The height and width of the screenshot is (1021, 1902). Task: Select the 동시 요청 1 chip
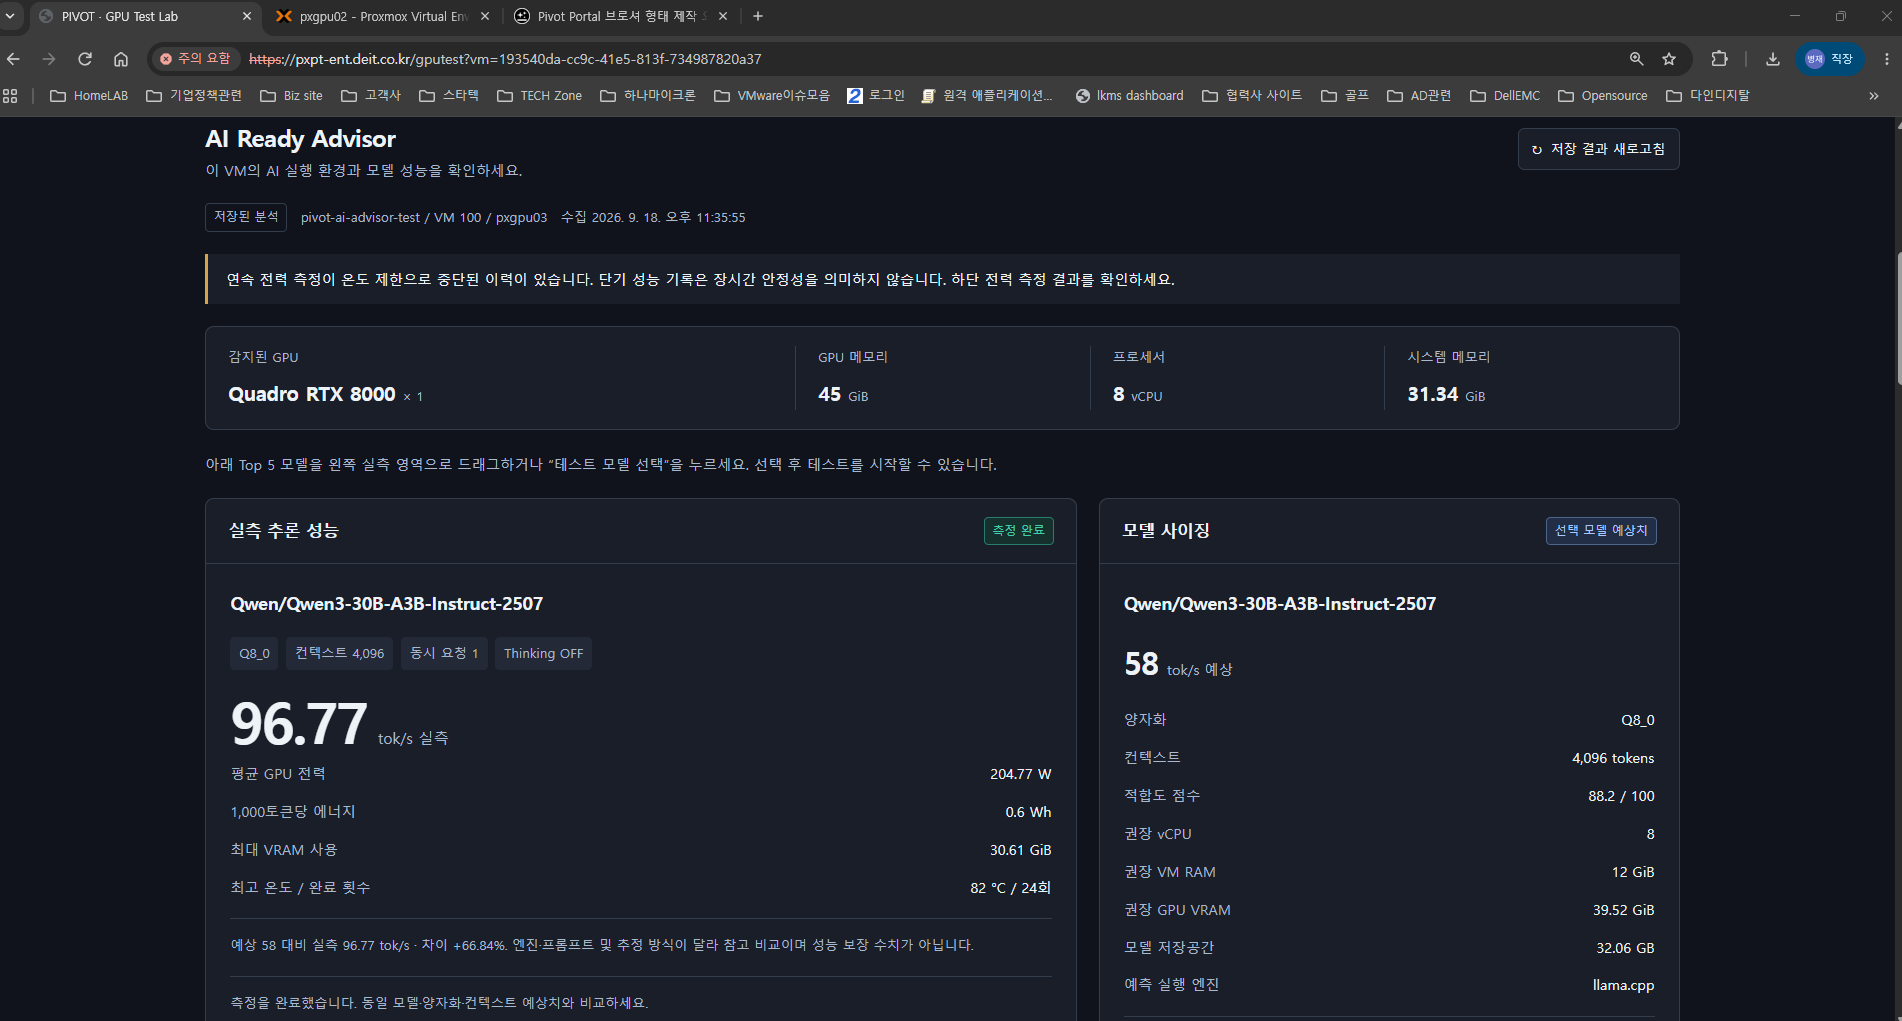pos(444,653)
